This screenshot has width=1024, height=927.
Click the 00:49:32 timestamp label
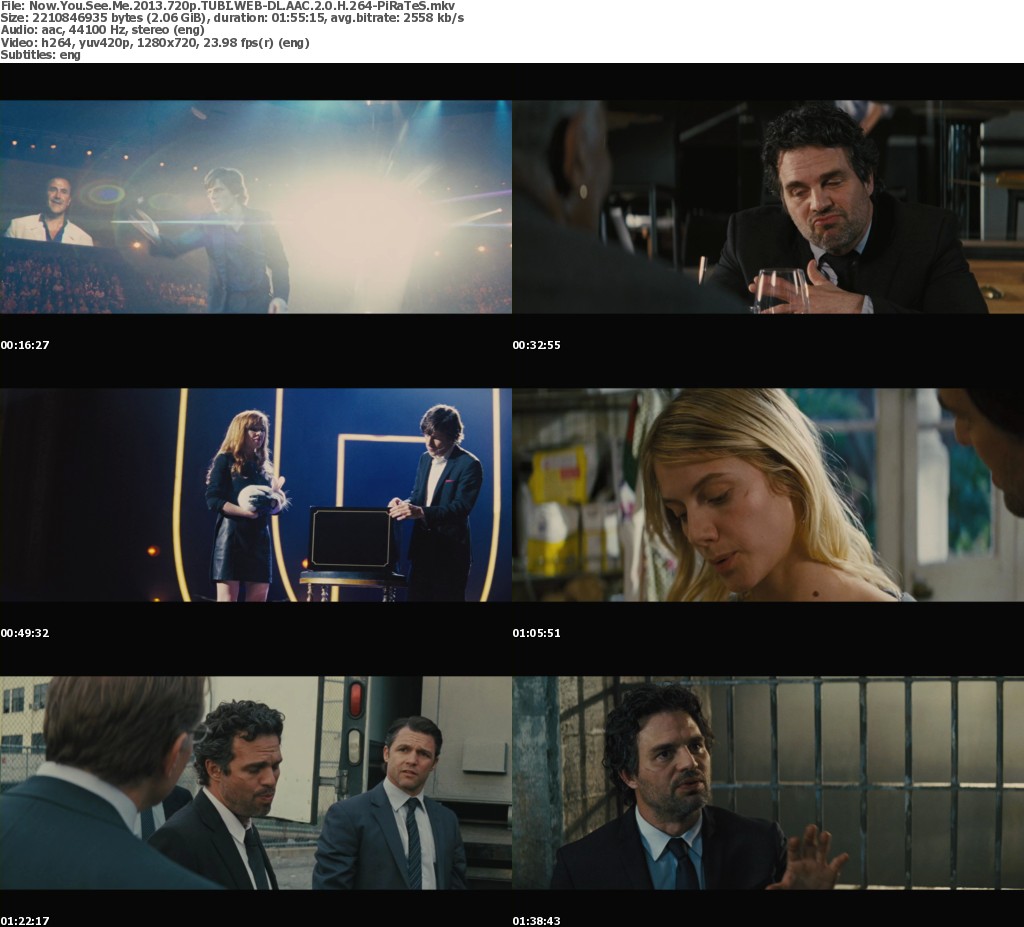click(25, 633)
